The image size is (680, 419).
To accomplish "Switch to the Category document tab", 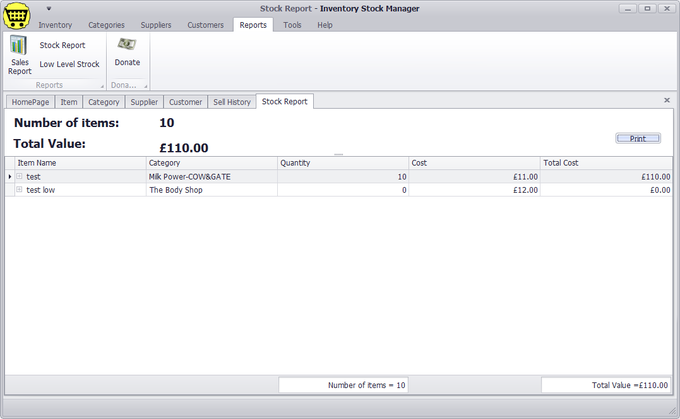I will point(104,102).
